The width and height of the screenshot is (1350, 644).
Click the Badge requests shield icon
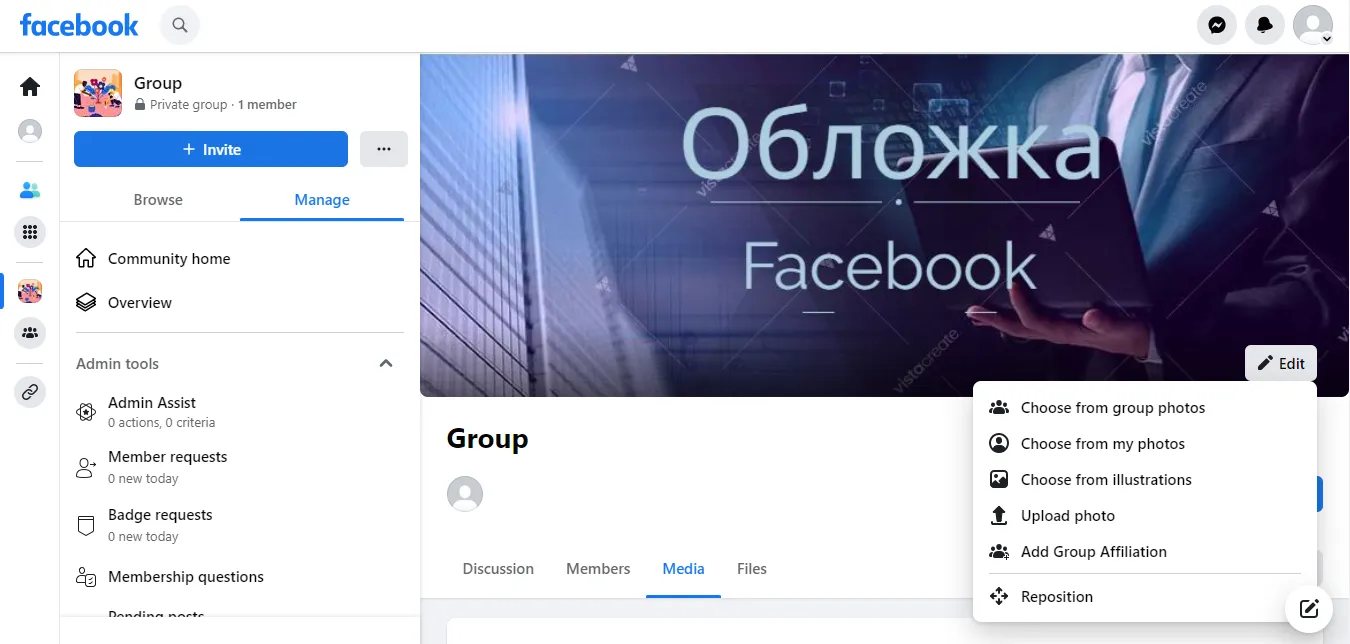[86, 525]
